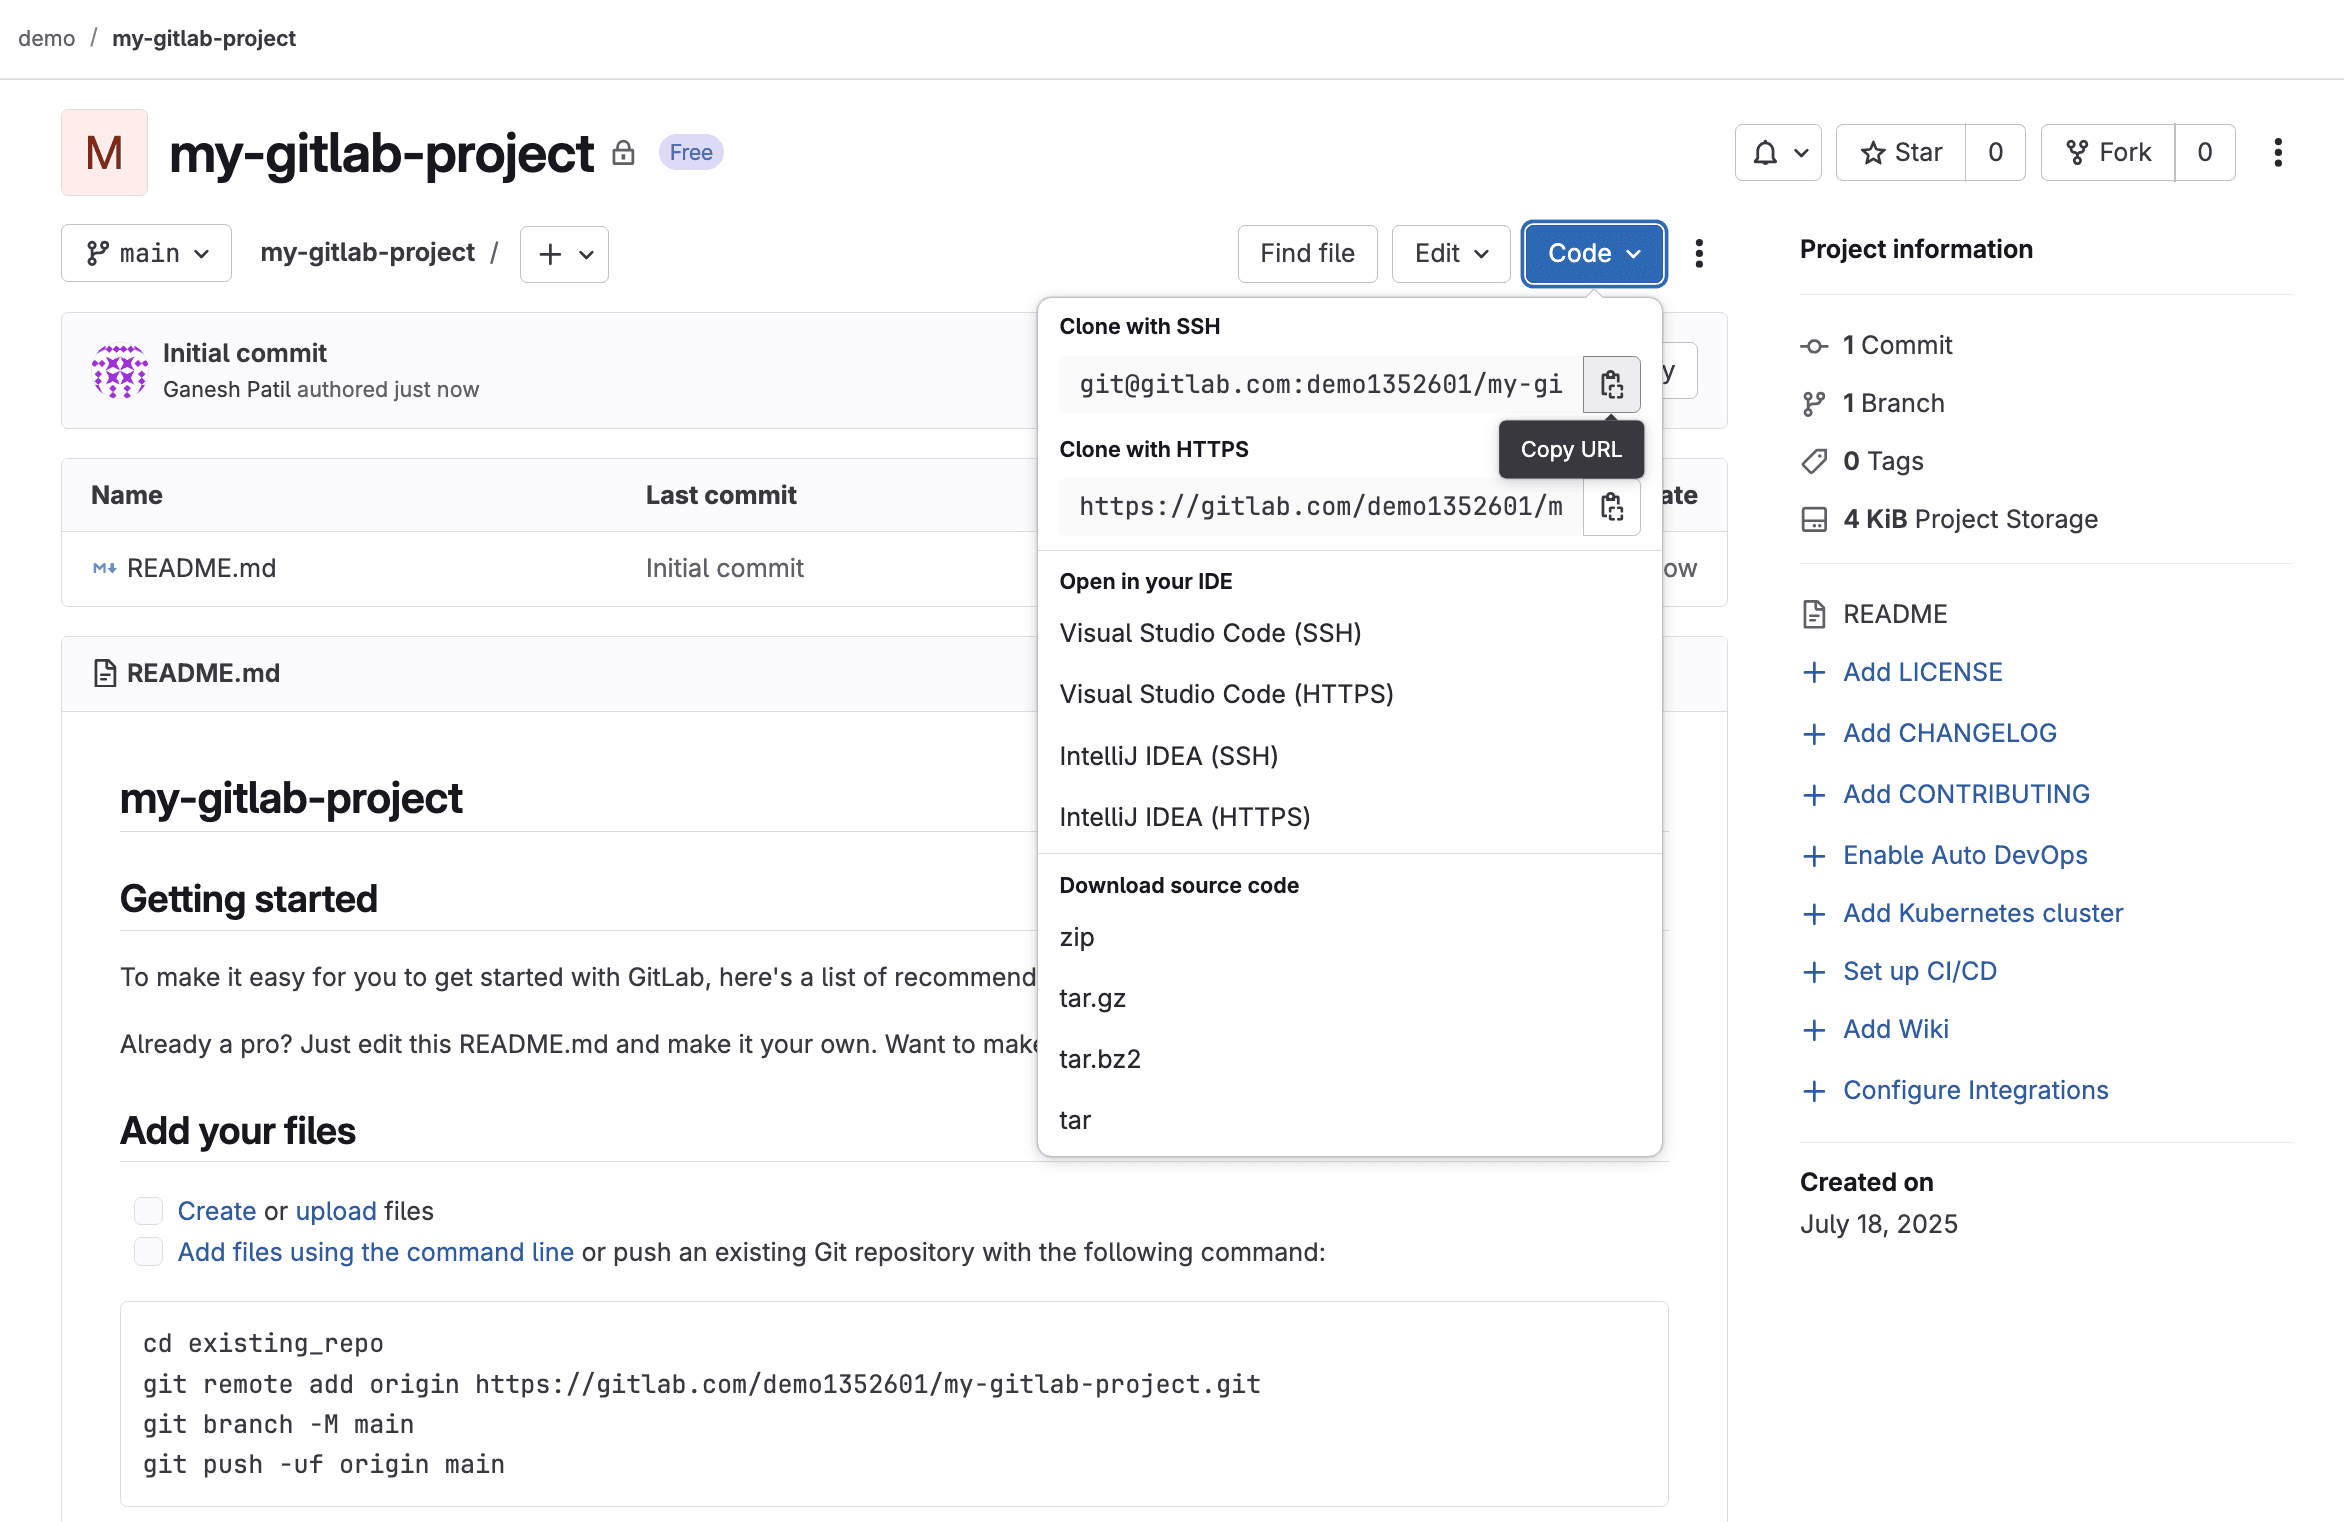2344x1522 pixels.
Task: Fork the repository
Action: pos(2106,152)
